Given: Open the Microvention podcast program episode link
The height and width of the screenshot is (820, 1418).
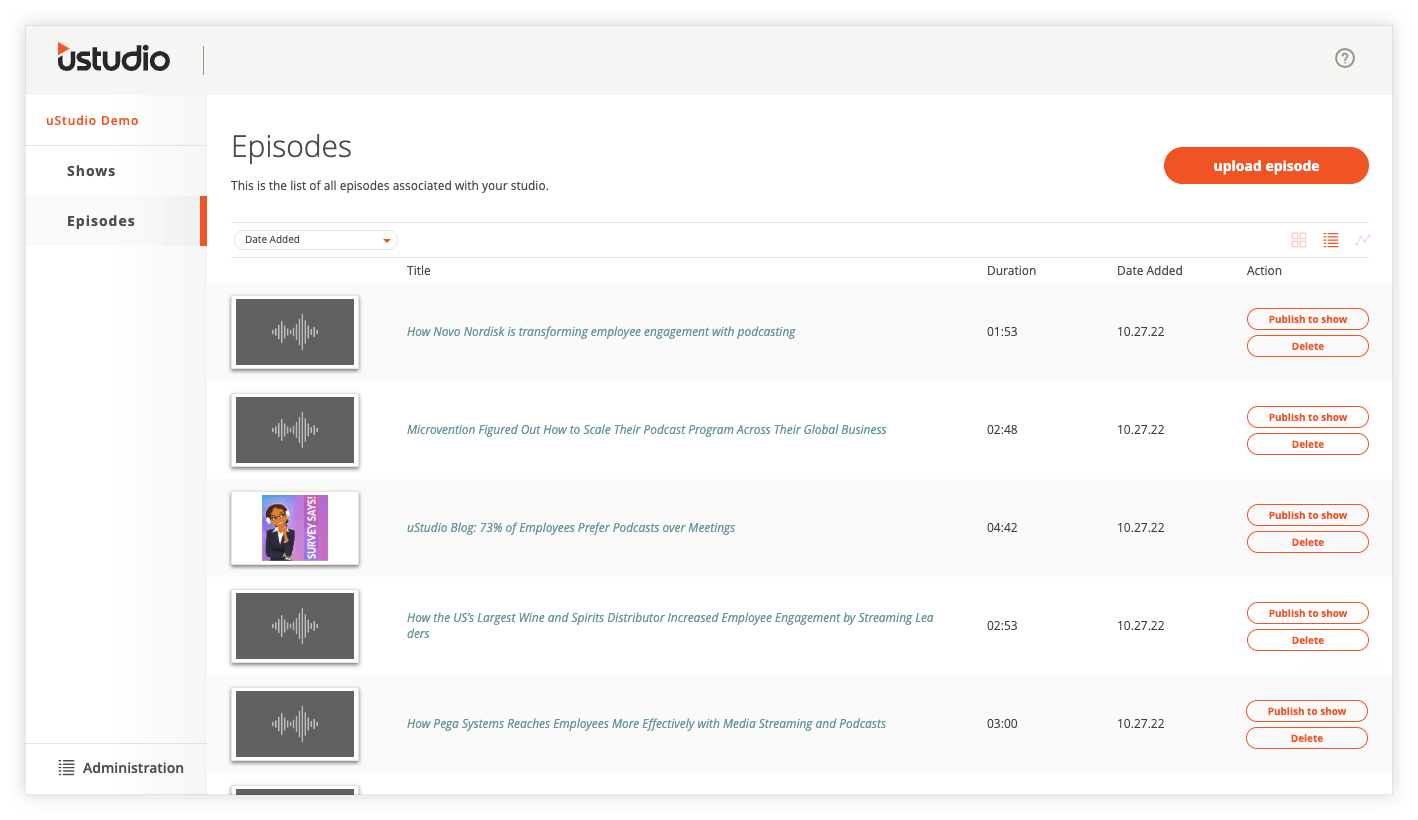Looking at the screenshot, I should [x=647, y=430].
